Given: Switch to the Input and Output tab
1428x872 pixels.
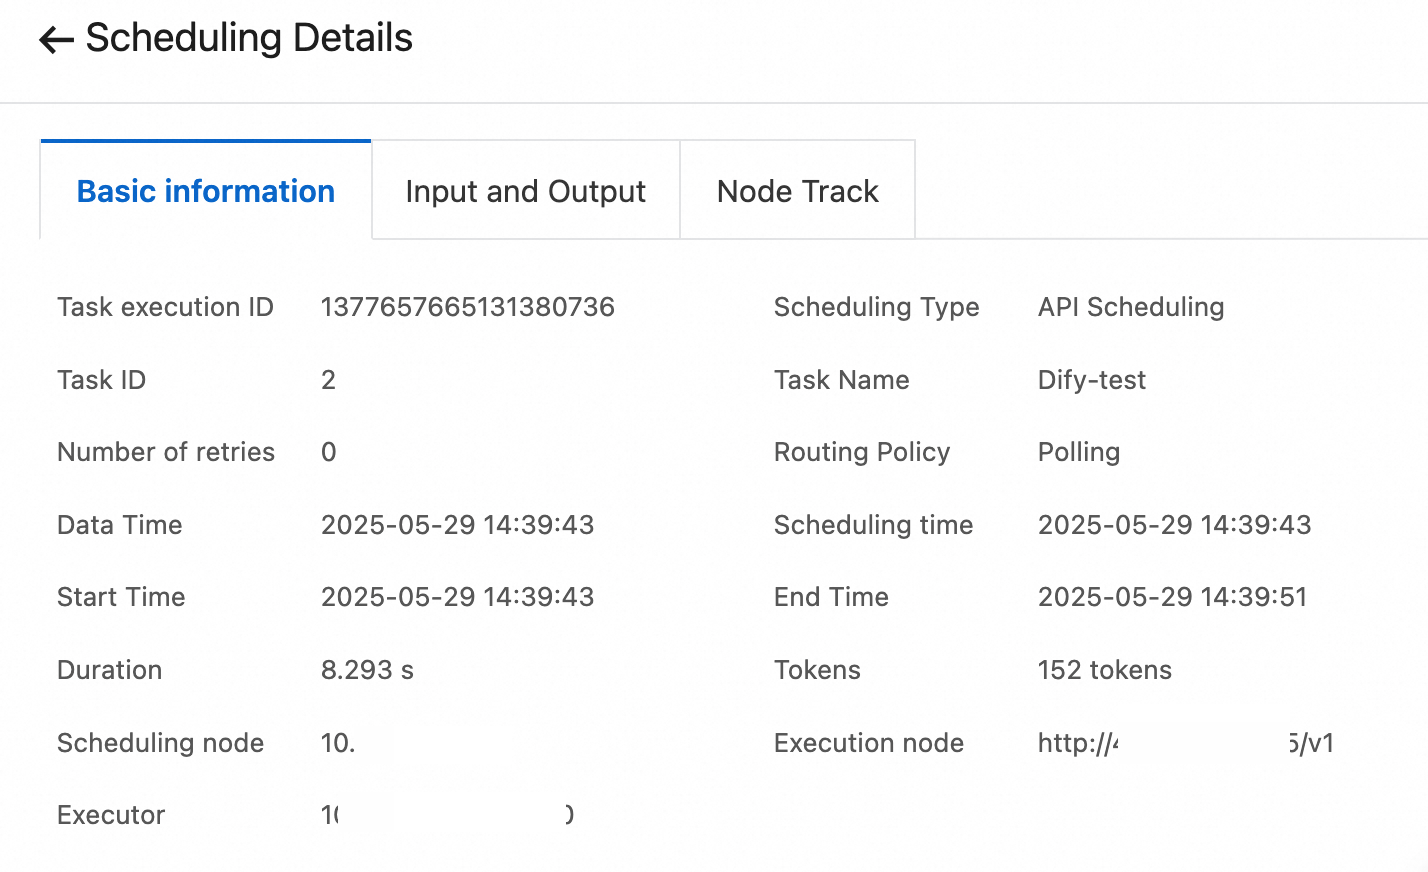Looking at the screenshot, I should [x=525, y=191].
